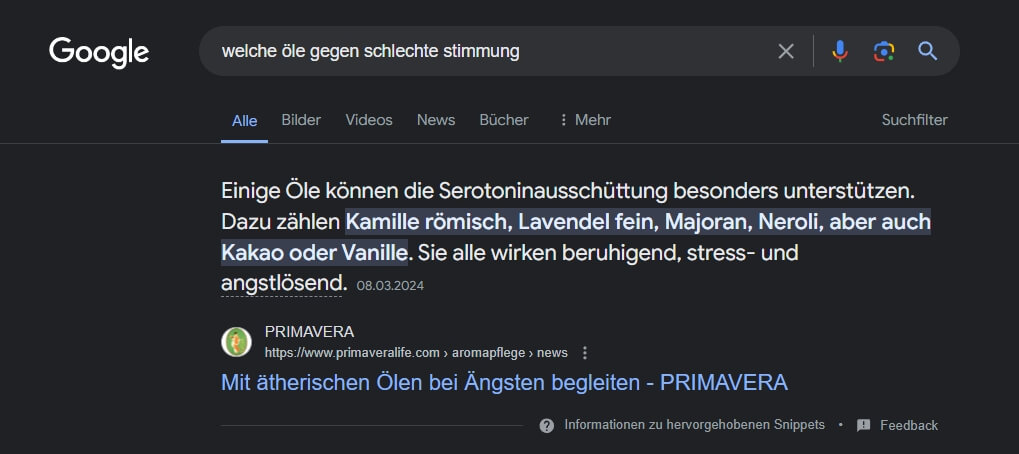Select the Bücher tab
Viewport: 1019px width, 454px height.
tap(504, 120)
